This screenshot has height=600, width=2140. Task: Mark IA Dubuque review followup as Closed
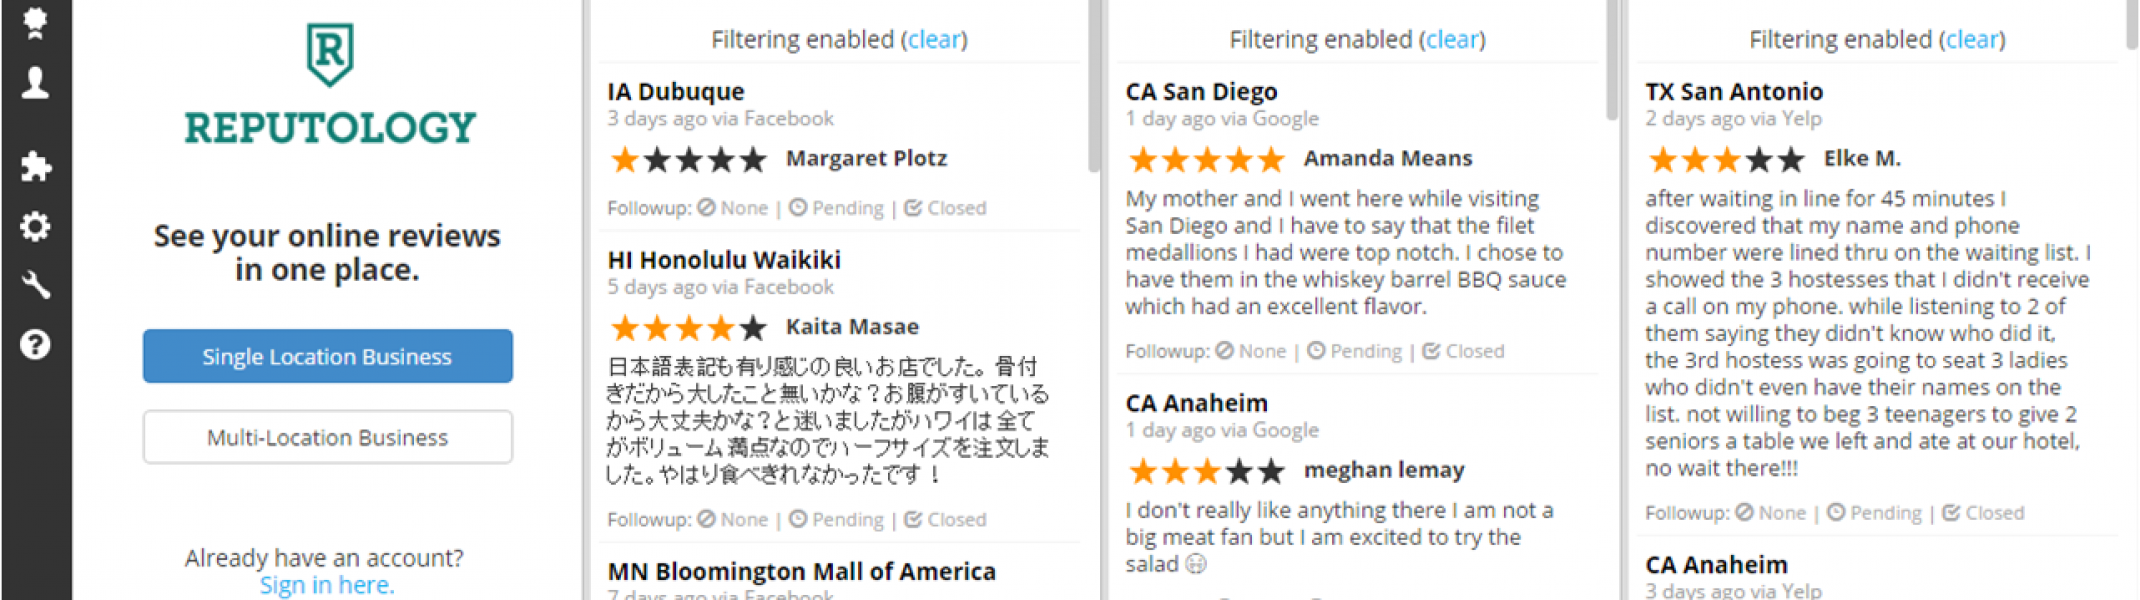946,208
